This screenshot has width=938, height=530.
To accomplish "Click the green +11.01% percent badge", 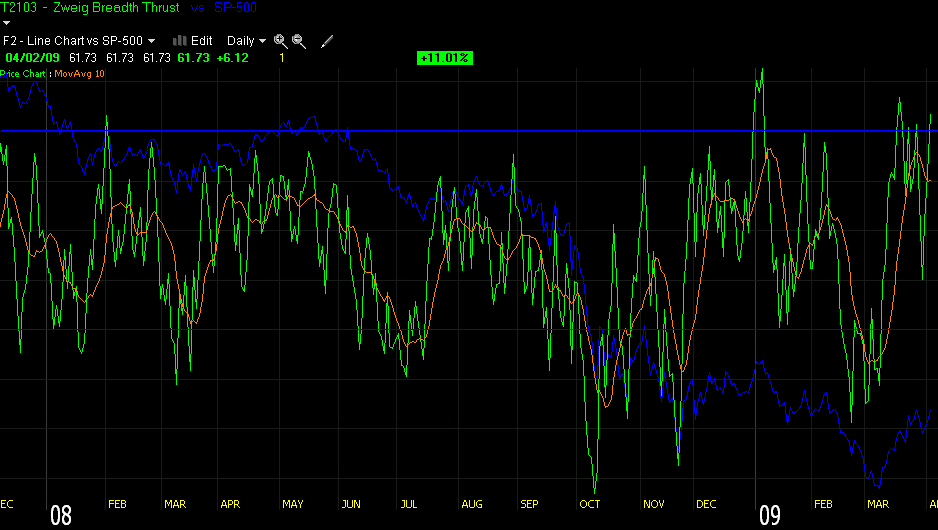I will 445,58.
